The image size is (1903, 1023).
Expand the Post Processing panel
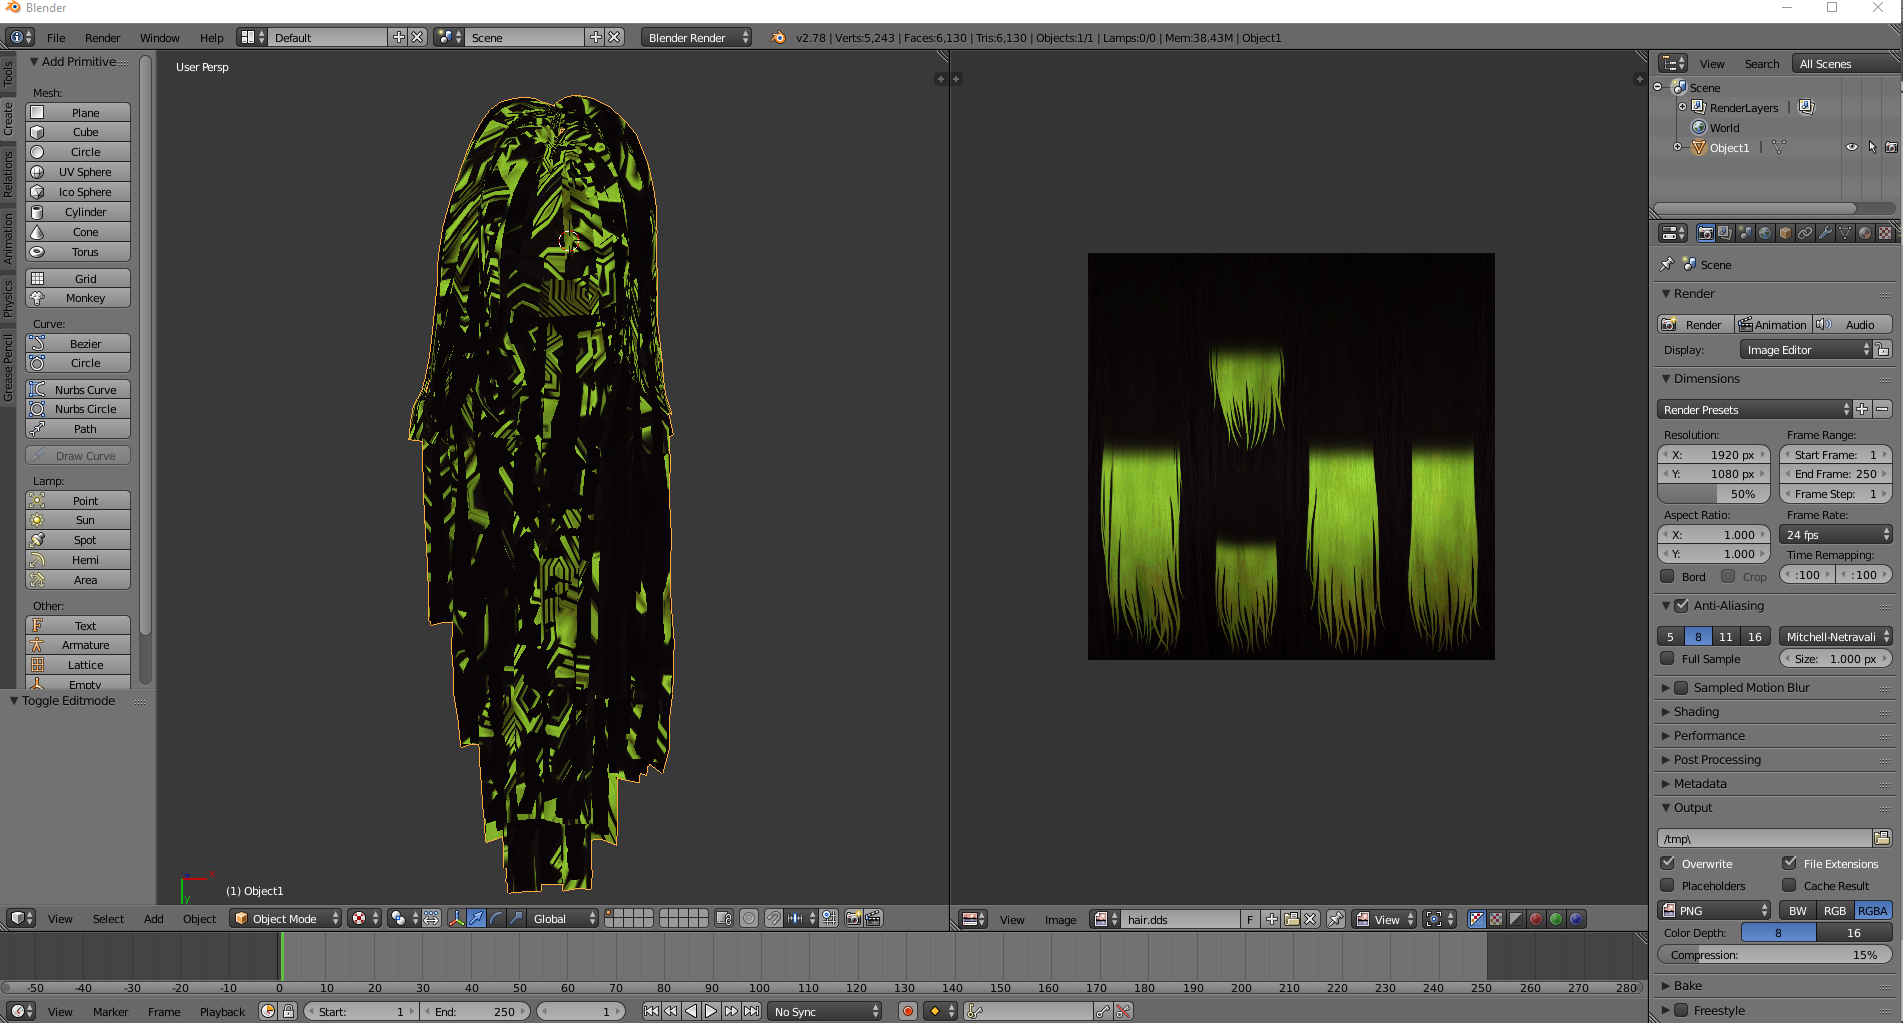coord(1716,759)
